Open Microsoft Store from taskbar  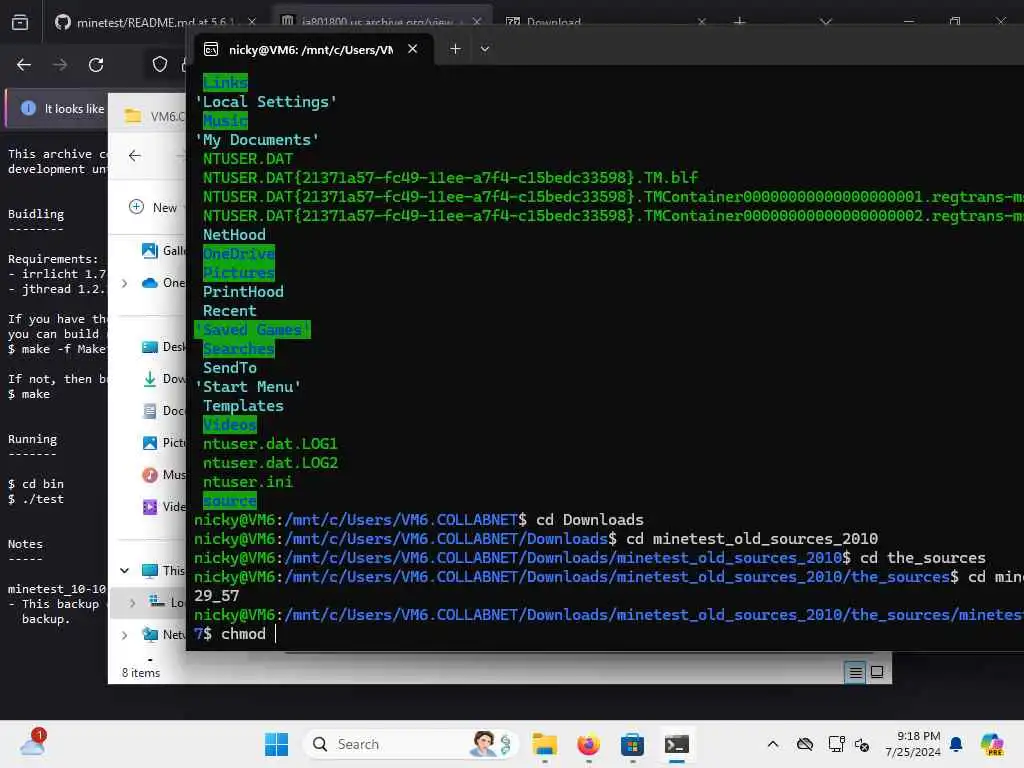[x=632, y=744]
